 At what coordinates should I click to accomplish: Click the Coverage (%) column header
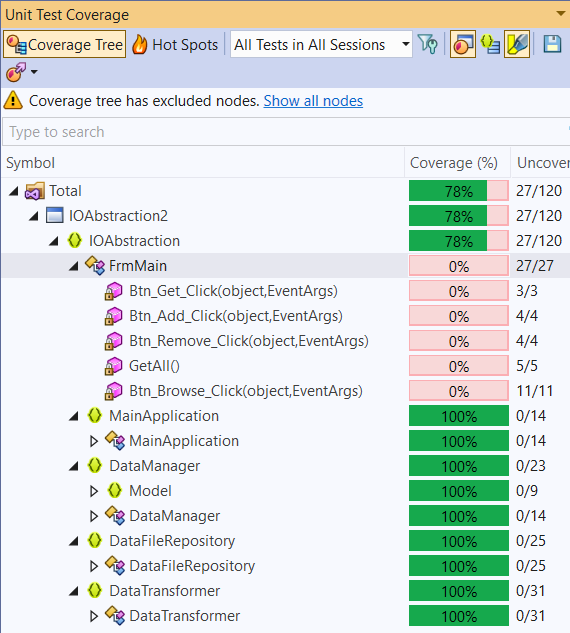click(454, 163)
